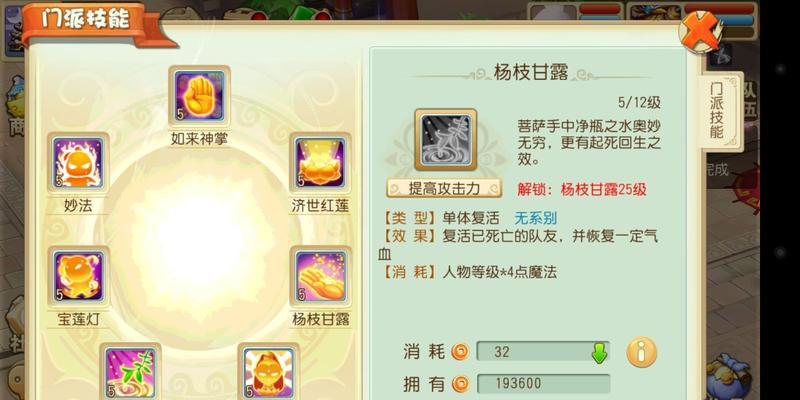Screen dimensions: 800x400
Task: Tap the 门派技能 title banner
Action: pos(84,20)
